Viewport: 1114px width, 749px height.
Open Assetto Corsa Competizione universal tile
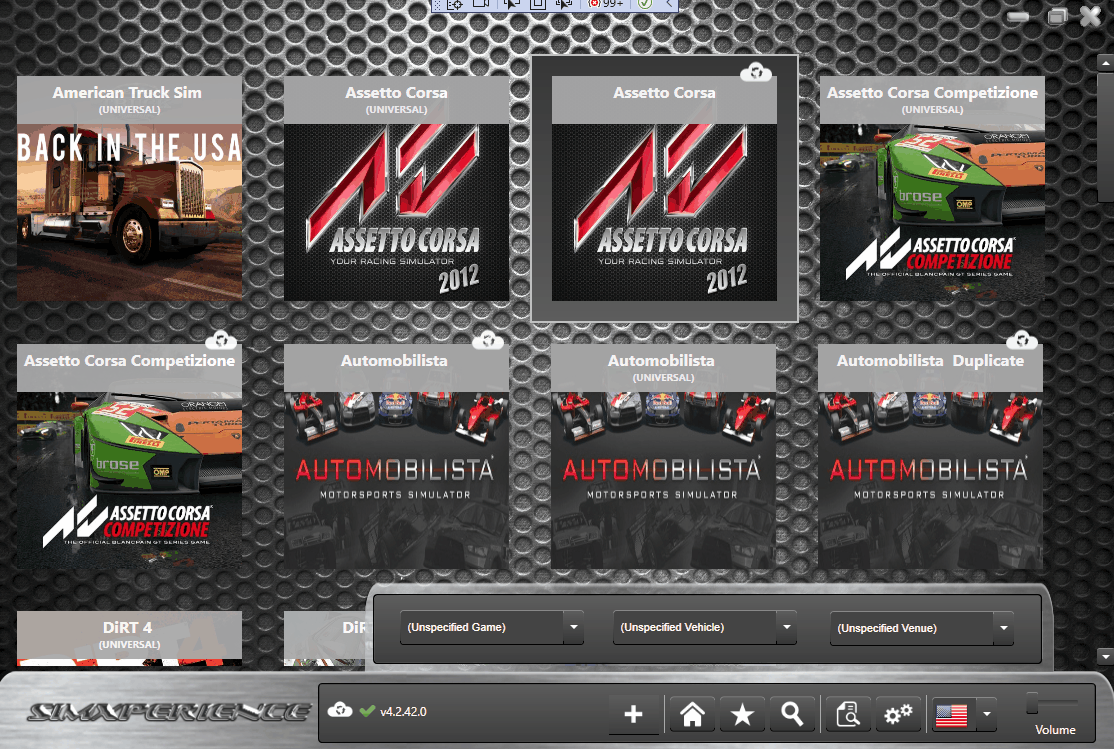tap(932, 189)
